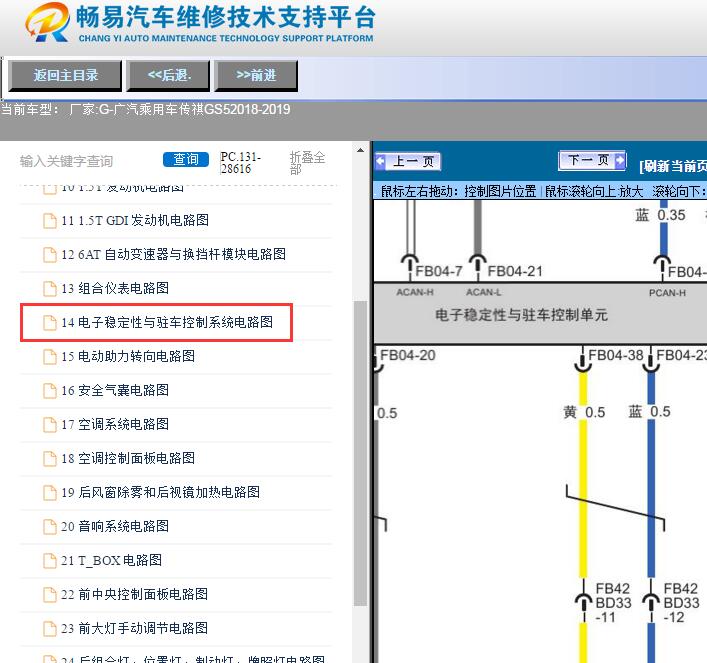Click the sidebar list scrollbar thumb
Viewport: 707px width, 663px height.
360,453
